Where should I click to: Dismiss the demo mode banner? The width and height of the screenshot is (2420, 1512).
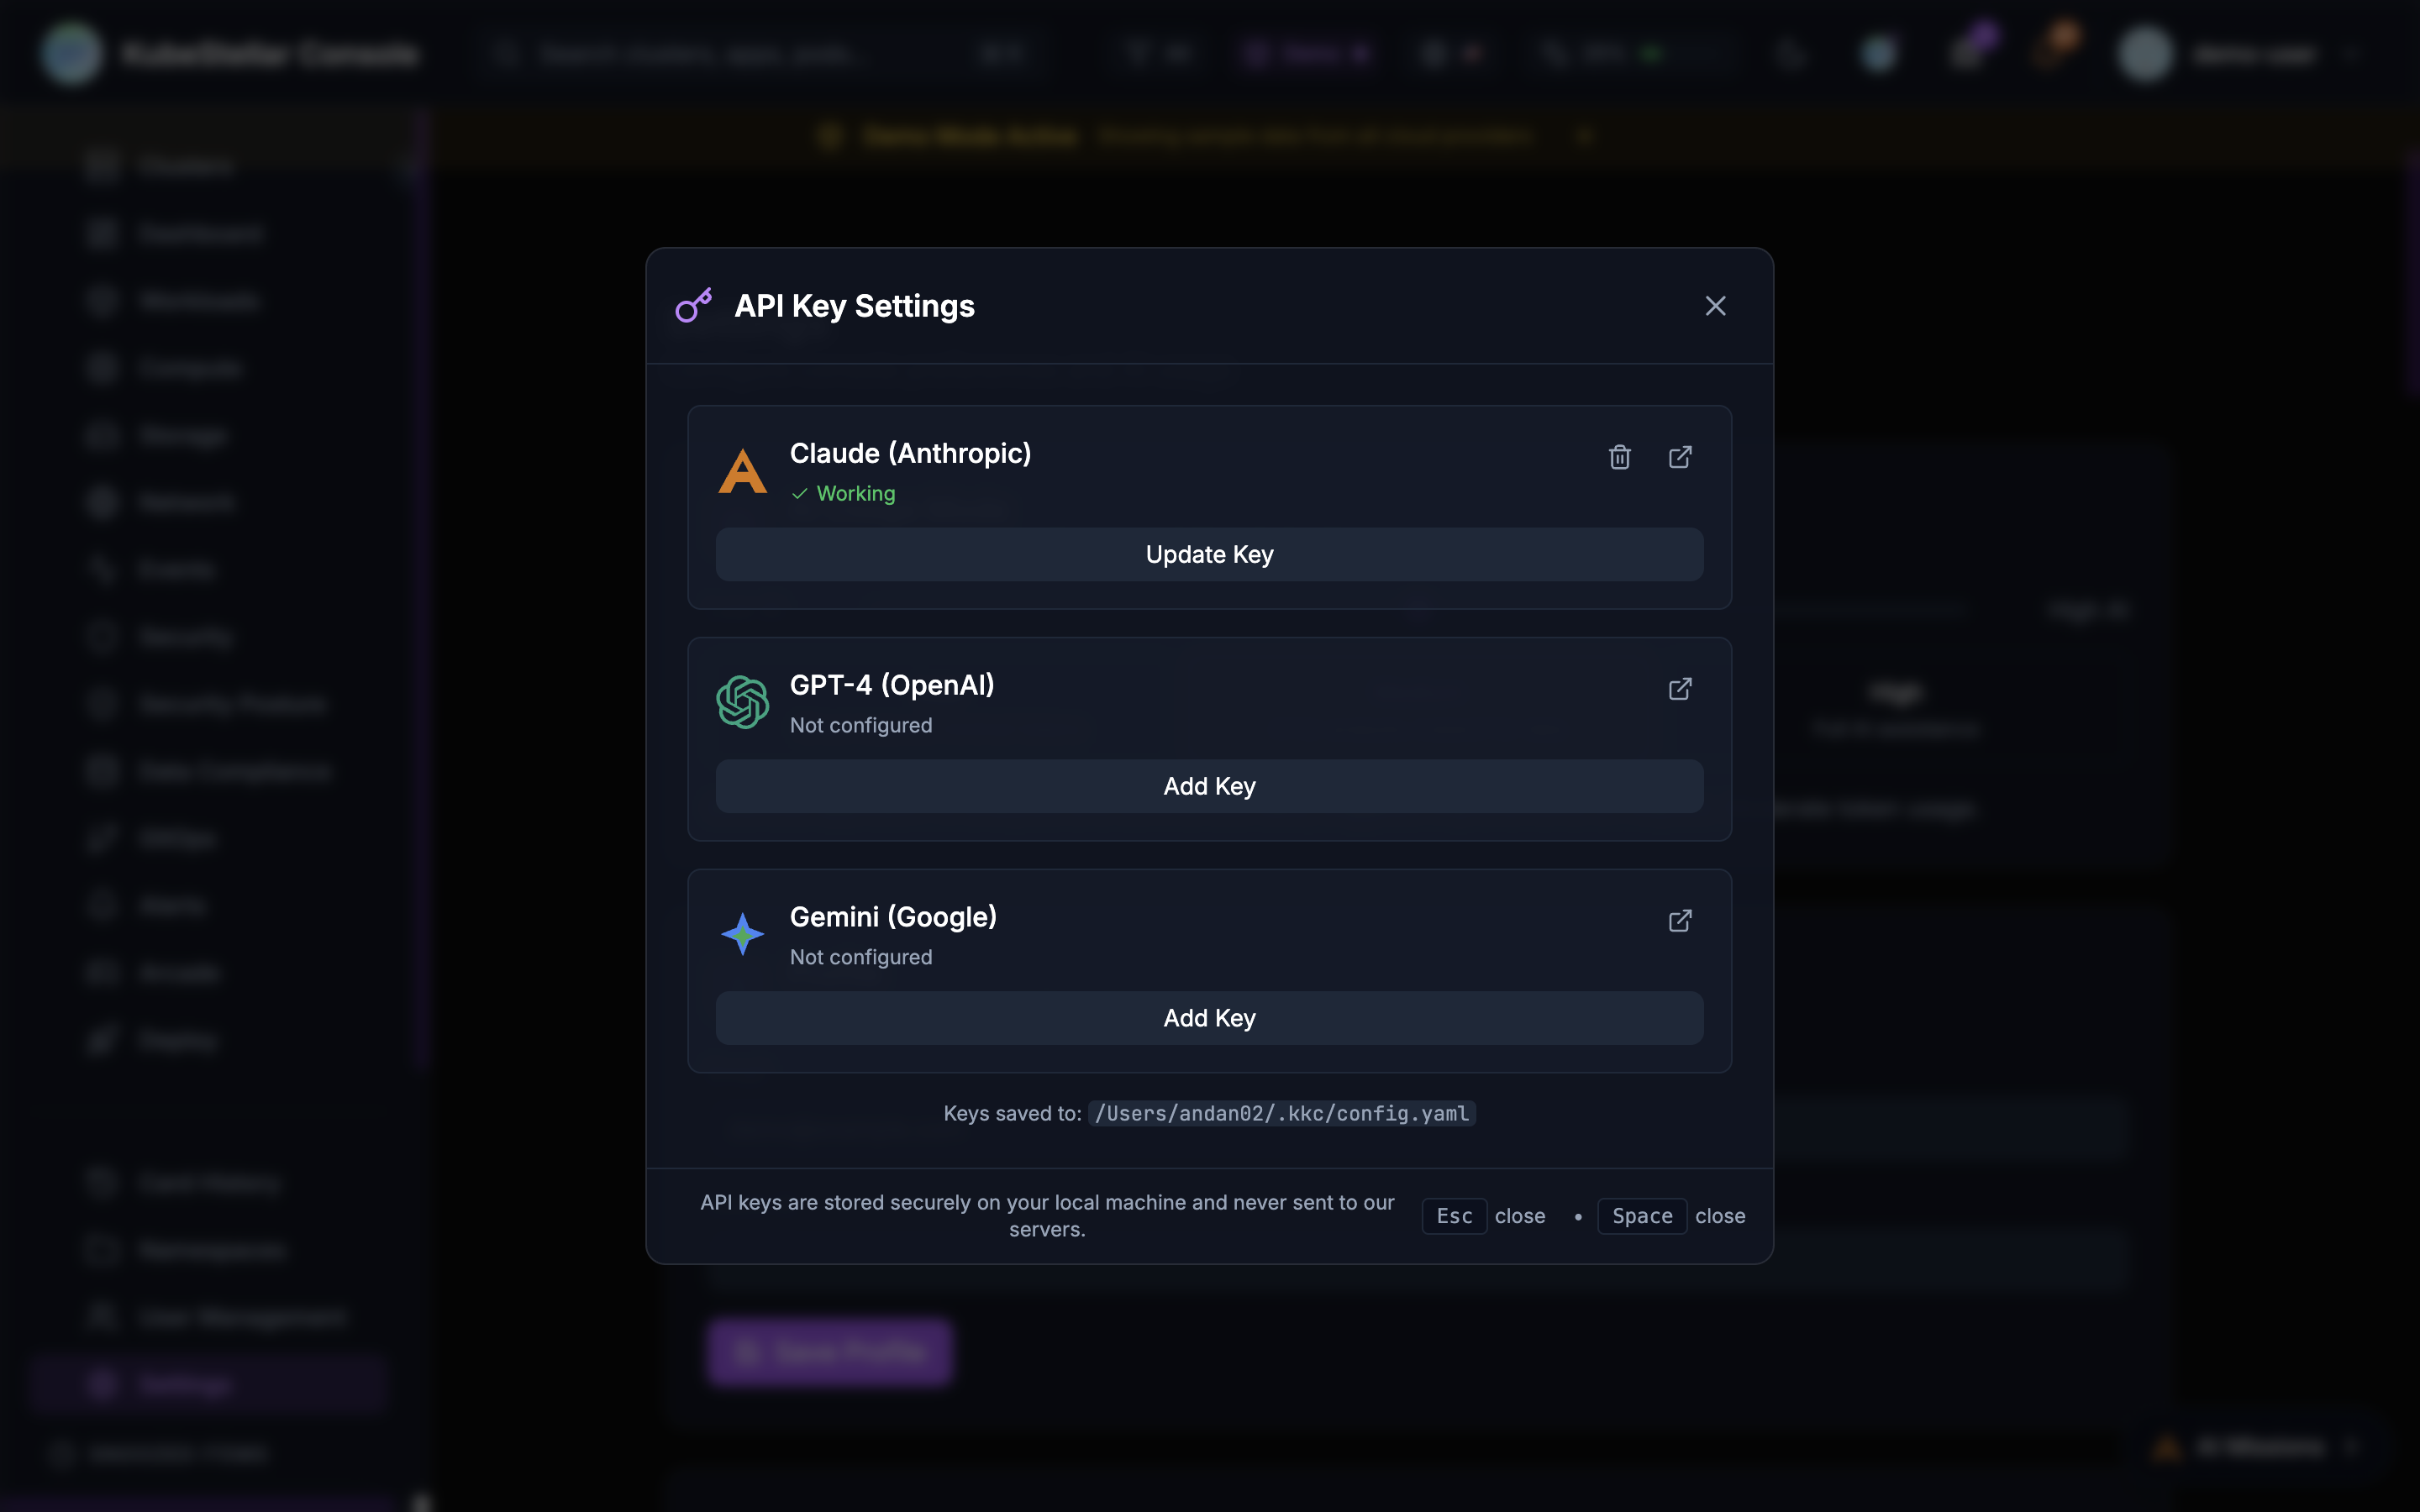[x=1585, y=135]
